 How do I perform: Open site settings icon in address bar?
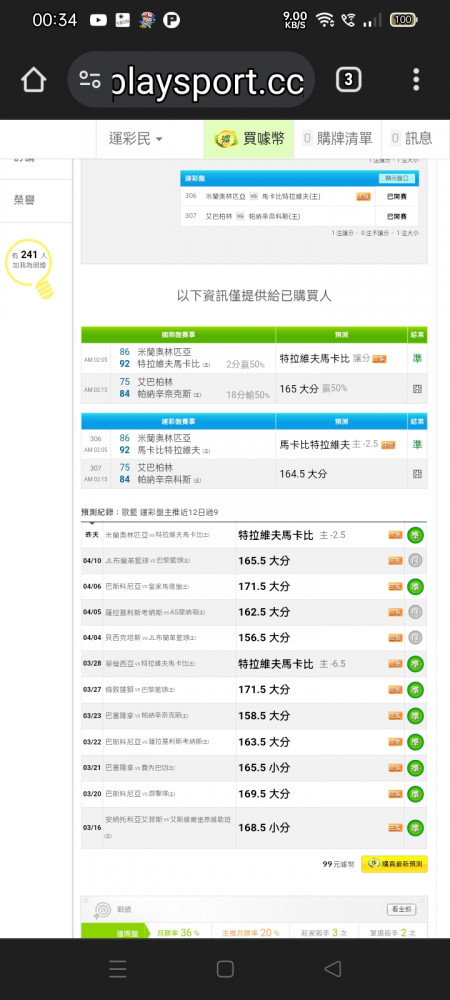pos(91,80)
